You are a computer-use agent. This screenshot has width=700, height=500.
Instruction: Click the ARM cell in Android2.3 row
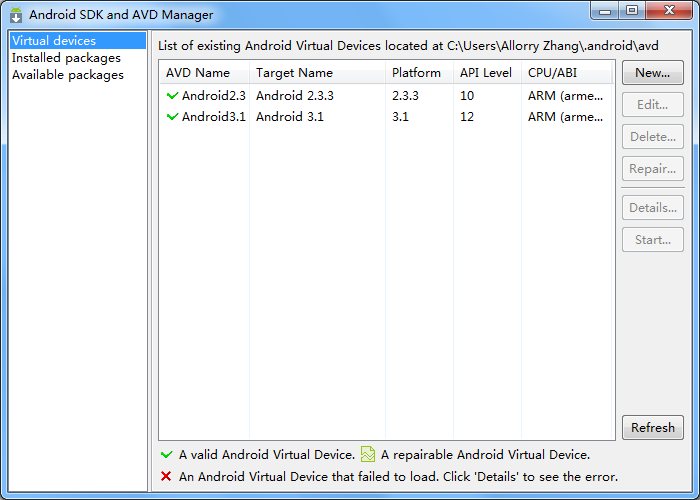point(565,96)
